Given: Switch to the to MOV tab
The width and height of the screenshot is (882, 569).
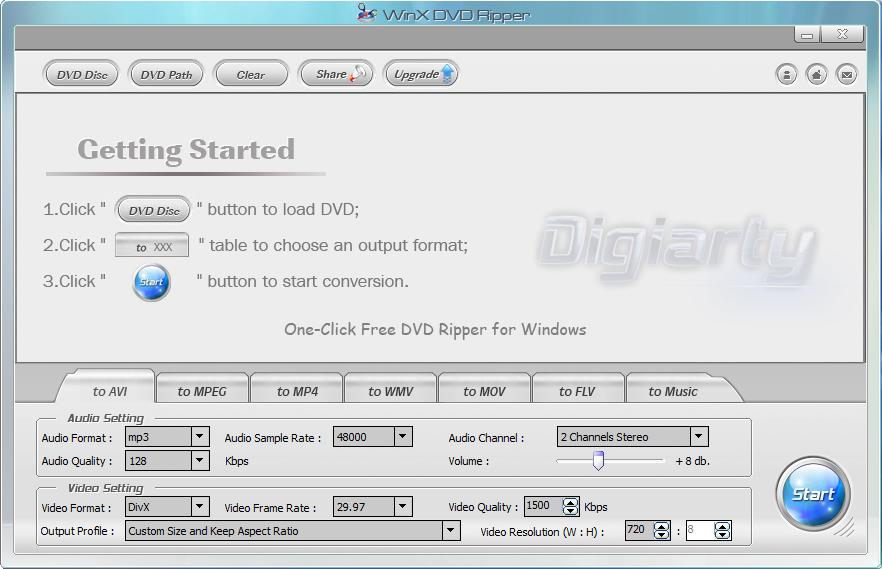Looking at the screenshot, I should [484, 391].
